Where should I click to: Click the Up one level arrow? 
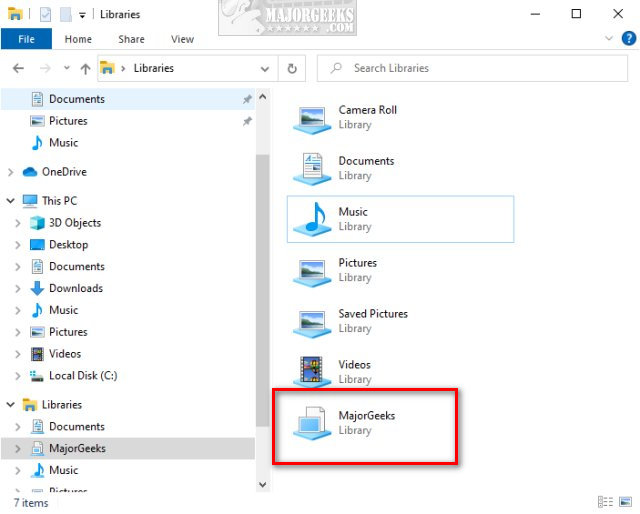click(85, 69)
